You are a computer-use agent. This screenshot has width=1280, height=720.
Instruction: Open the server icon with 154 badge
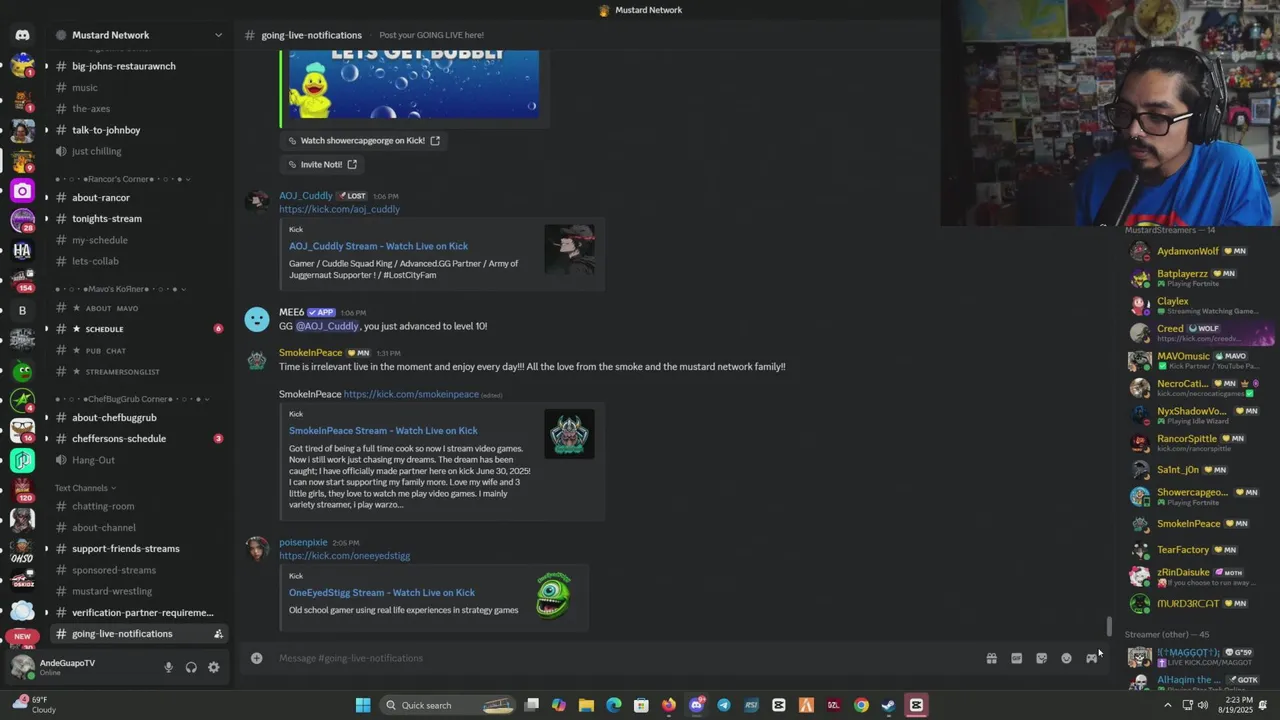[x=22, y=280]
